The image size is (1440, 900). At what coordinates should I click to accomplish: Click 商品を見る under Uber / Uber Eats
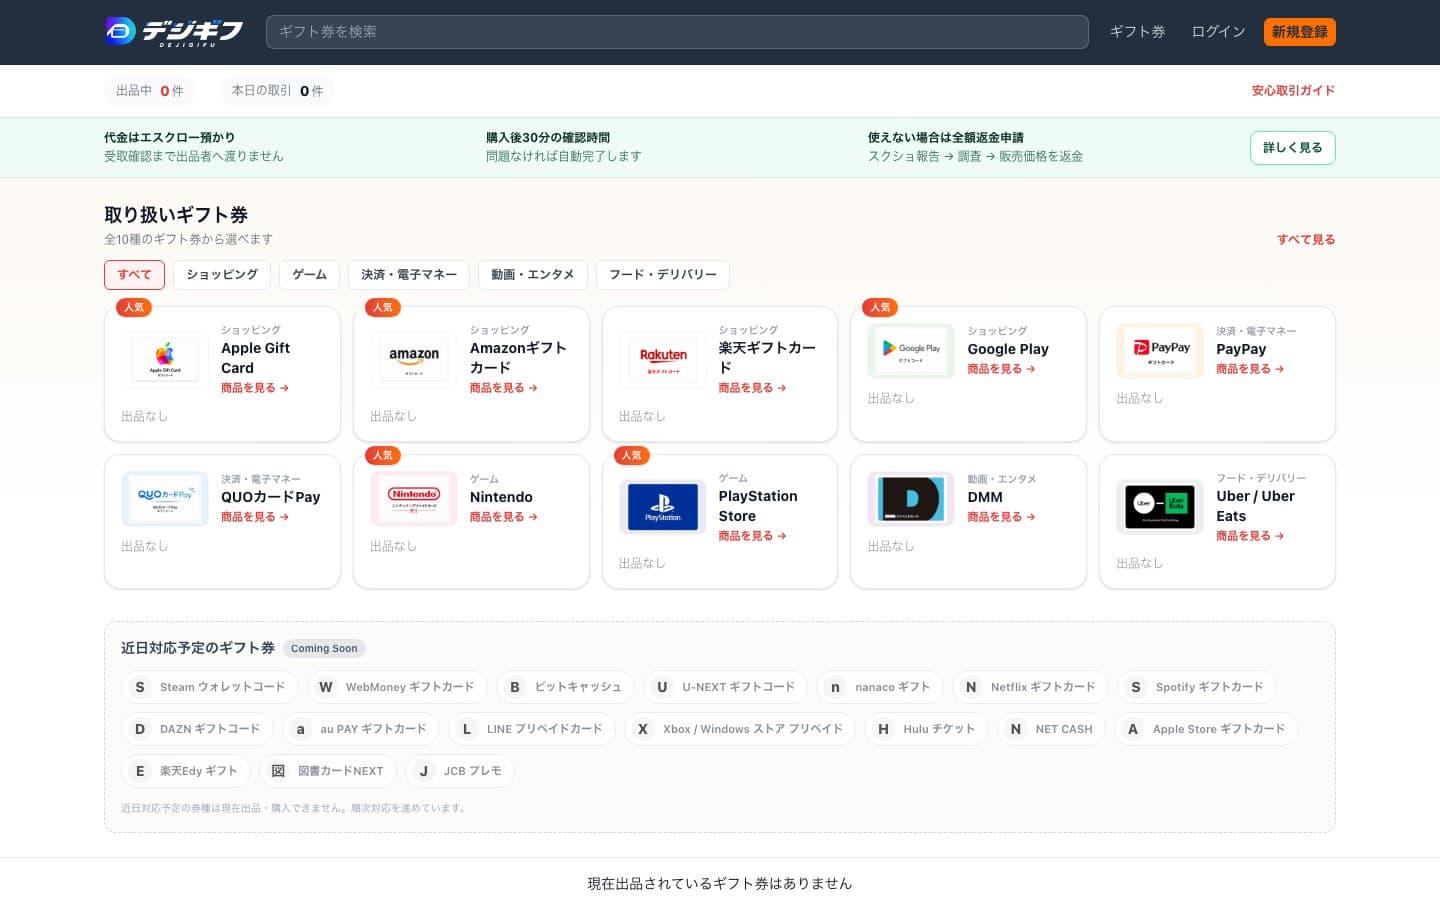(x=1250, y=536)
